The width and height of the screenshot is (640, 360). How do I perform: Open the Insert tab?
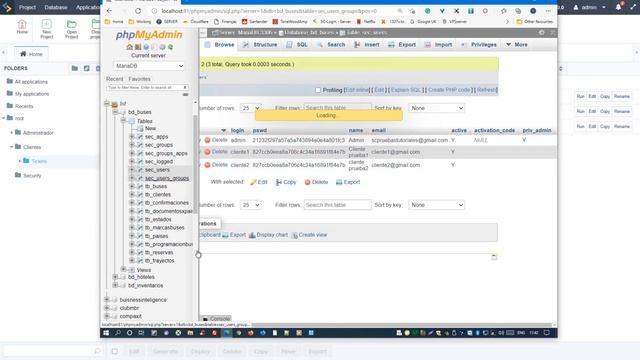pyautogui.click(x=367, y=44)
